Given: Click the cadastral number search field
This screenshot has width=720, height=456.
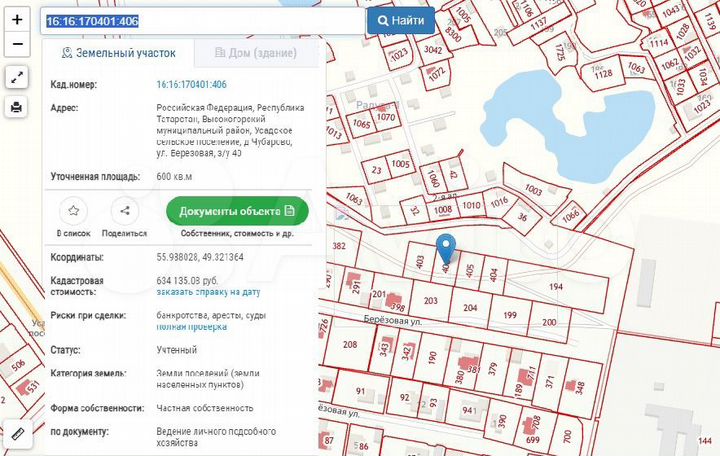Looking at the screenshot, I should [x=200, y=20].
